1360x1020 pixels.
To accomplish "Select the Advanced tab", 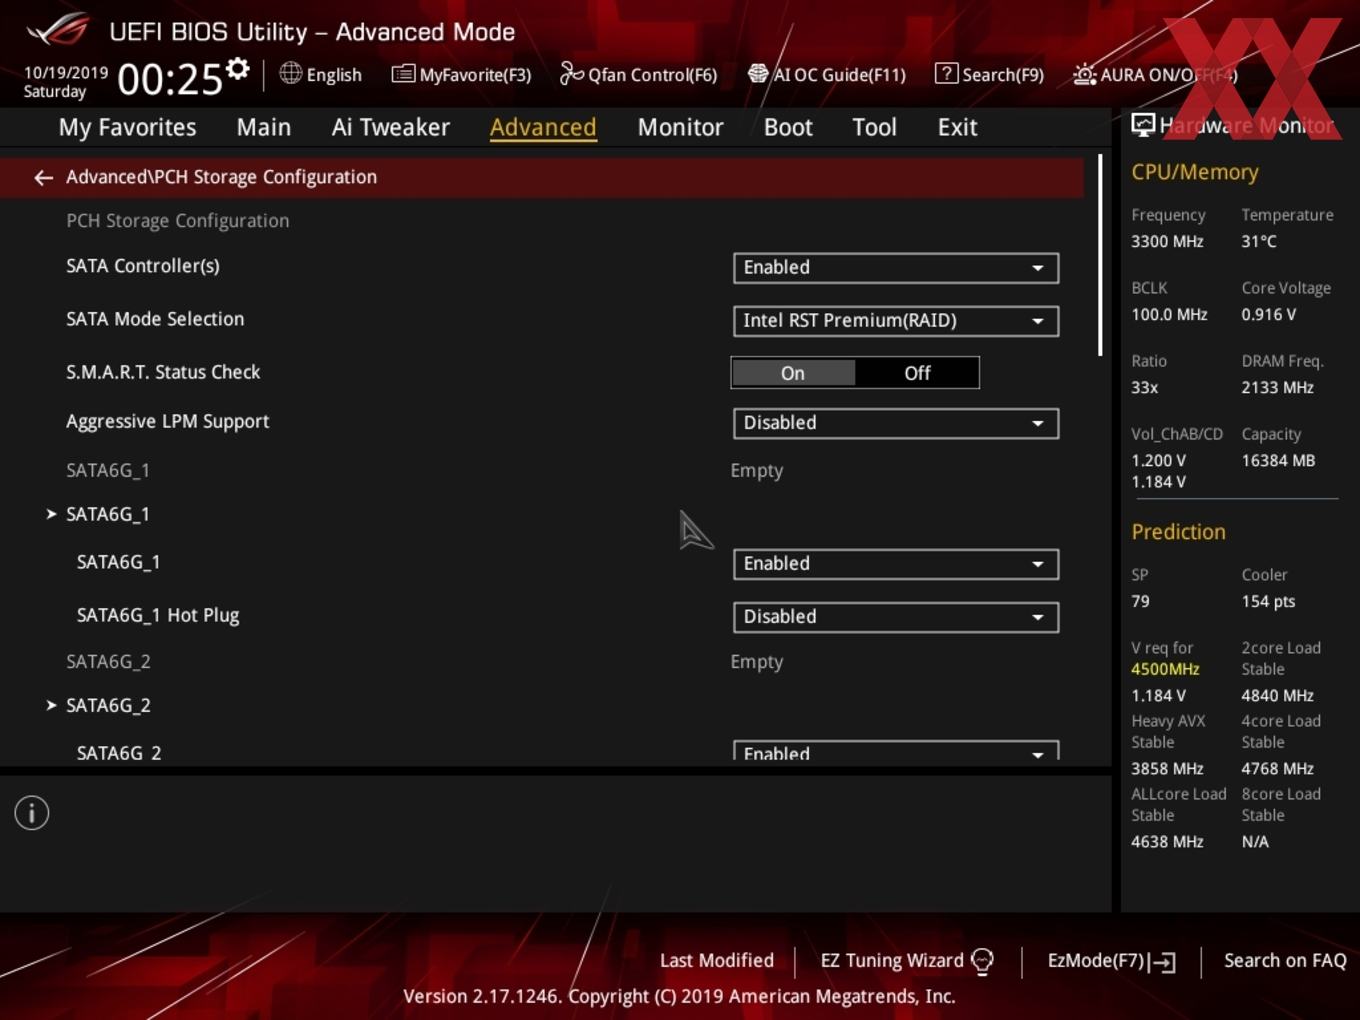I will pos(543,127).
